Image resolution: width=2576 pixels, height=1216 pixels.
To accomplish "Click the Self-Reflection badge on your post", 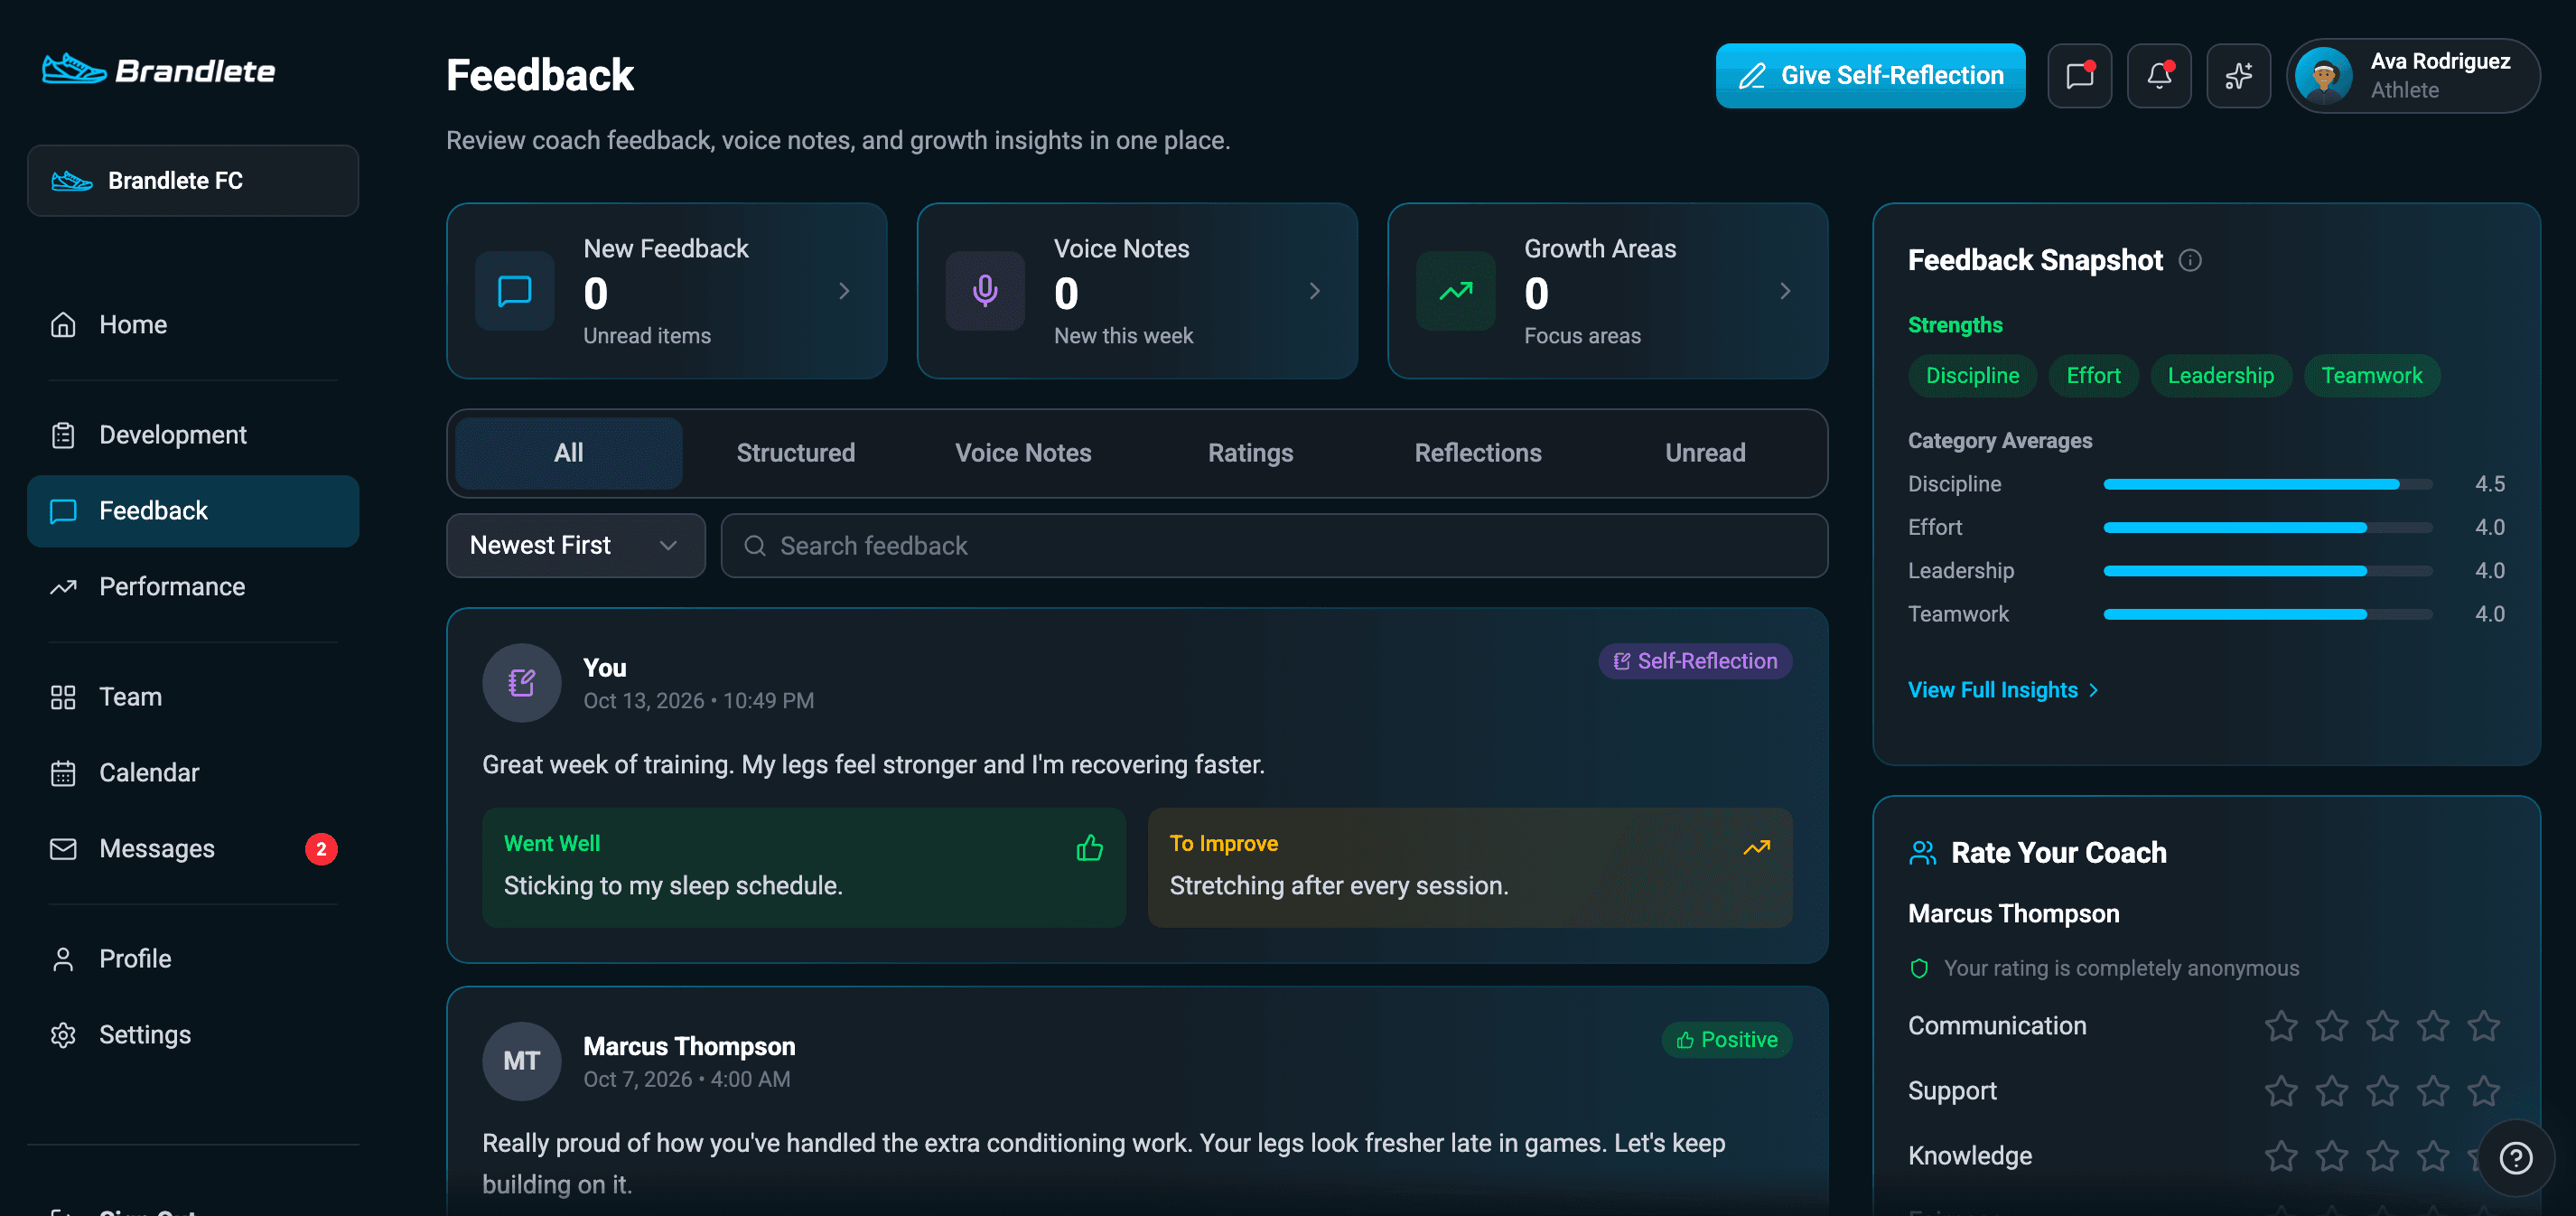I will click(1695, 661).
